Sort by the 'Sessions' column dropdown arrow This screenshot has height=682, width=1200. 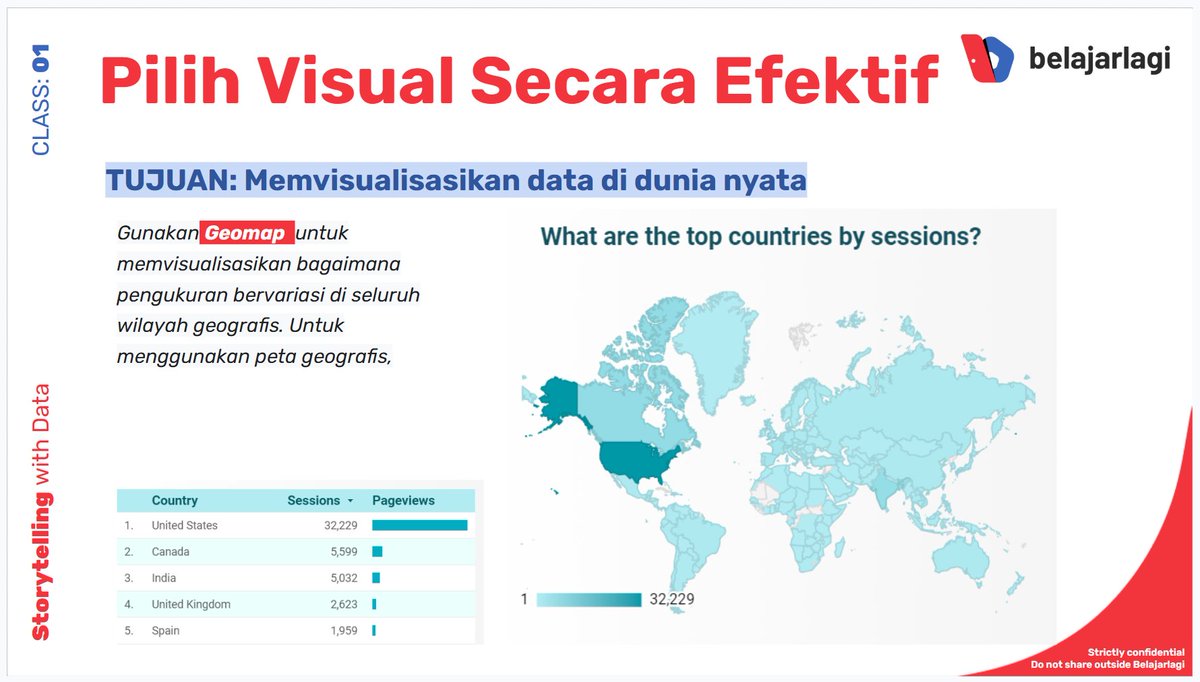(350, 501)
